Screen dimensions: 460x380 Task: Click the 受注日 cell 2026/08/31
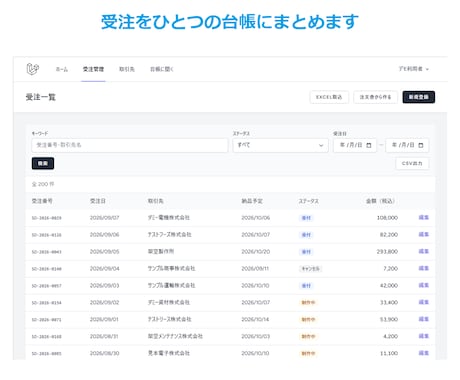(x=104, y=336)
